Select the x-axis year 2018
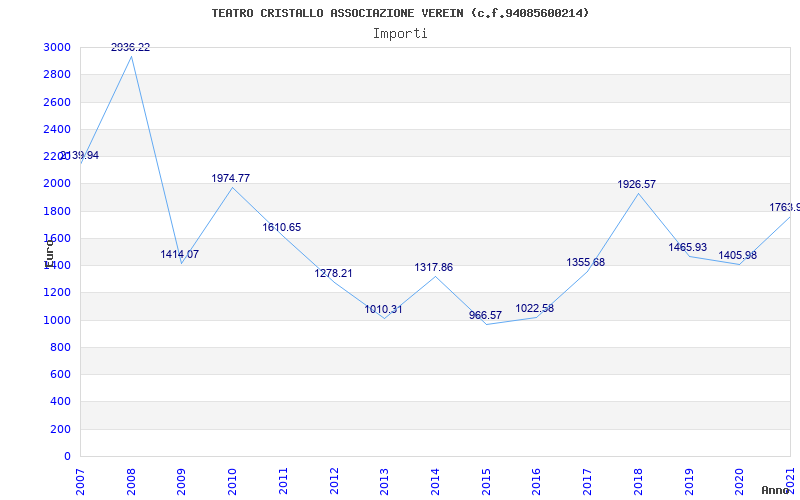Viewport: 800px width, 500px height. (x=638, y=481)
